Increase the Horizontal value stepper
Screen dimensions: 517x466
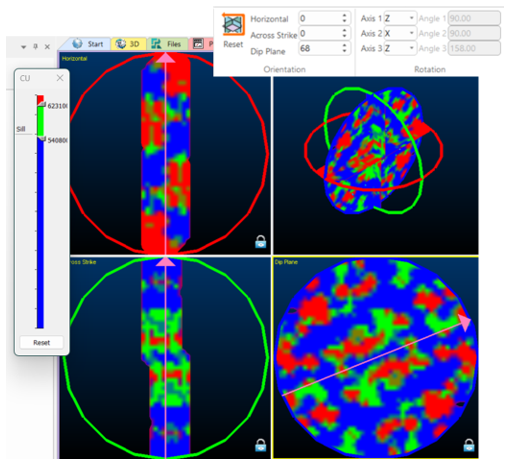point(345,15)
